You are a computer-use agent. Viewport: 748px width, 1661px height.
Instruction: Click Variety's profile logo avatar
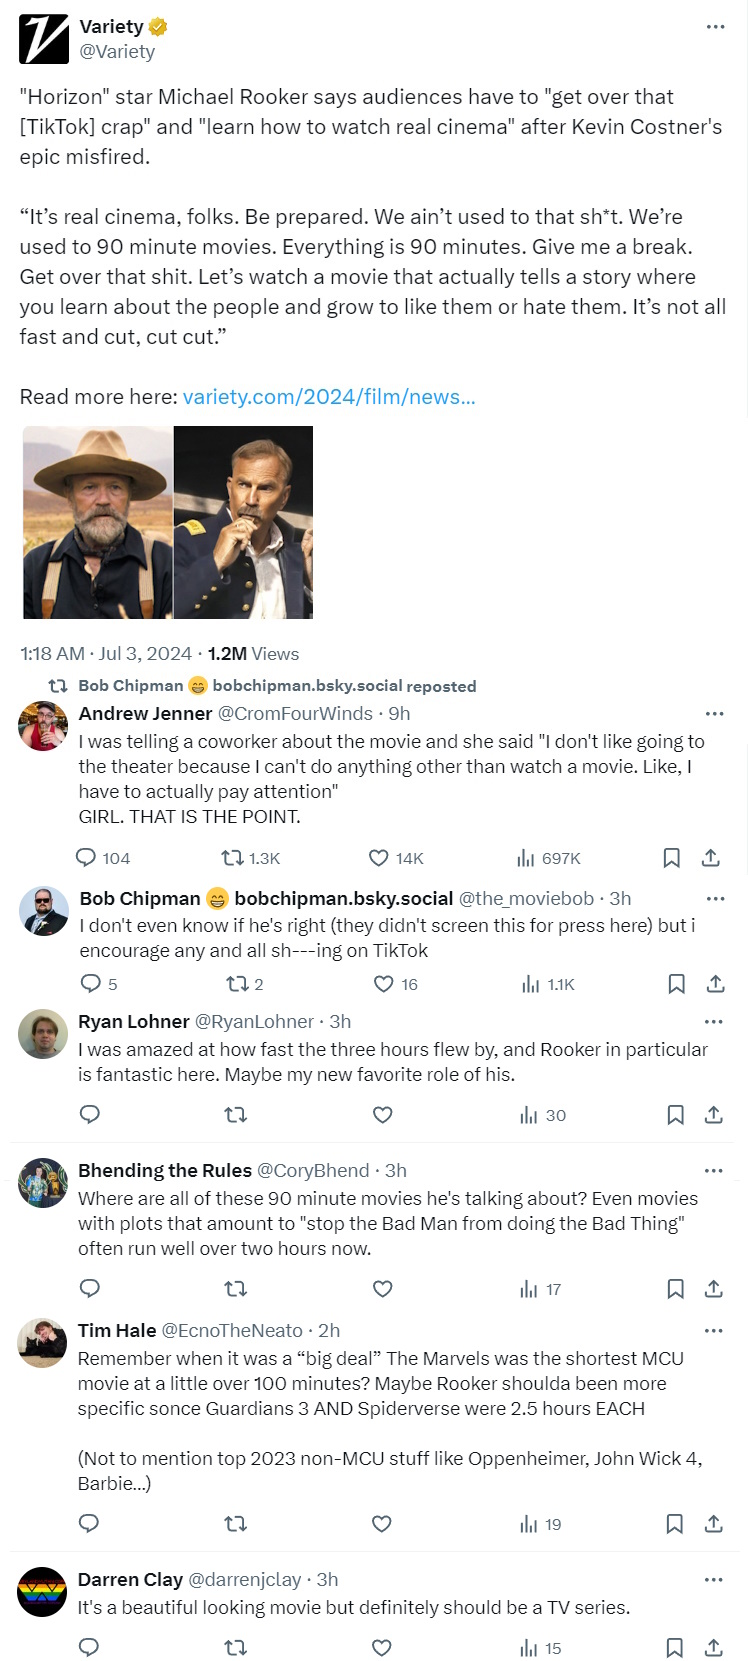click(44, 39)
